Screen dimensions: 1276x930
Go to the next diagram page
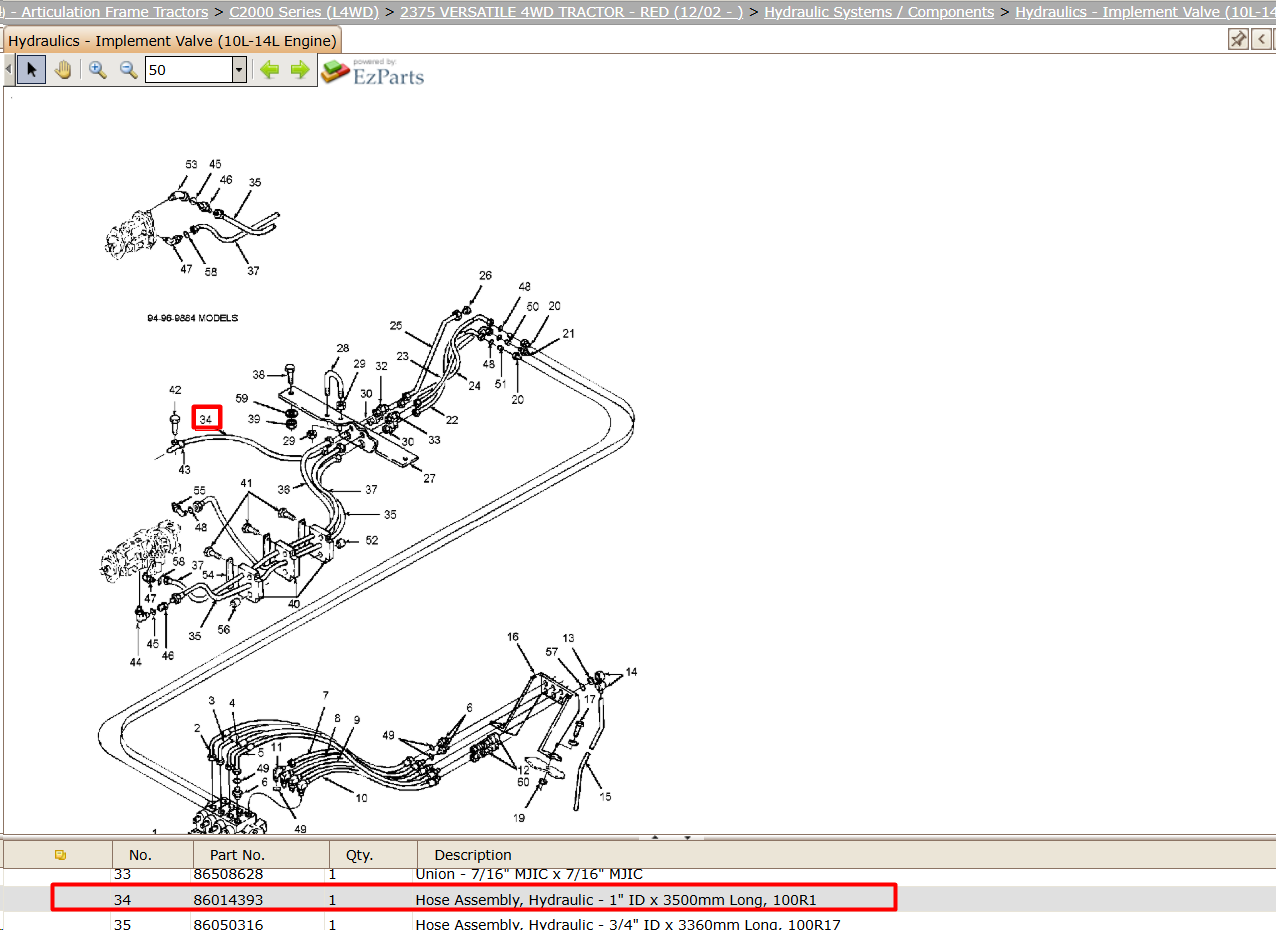[x=299, y=70]
